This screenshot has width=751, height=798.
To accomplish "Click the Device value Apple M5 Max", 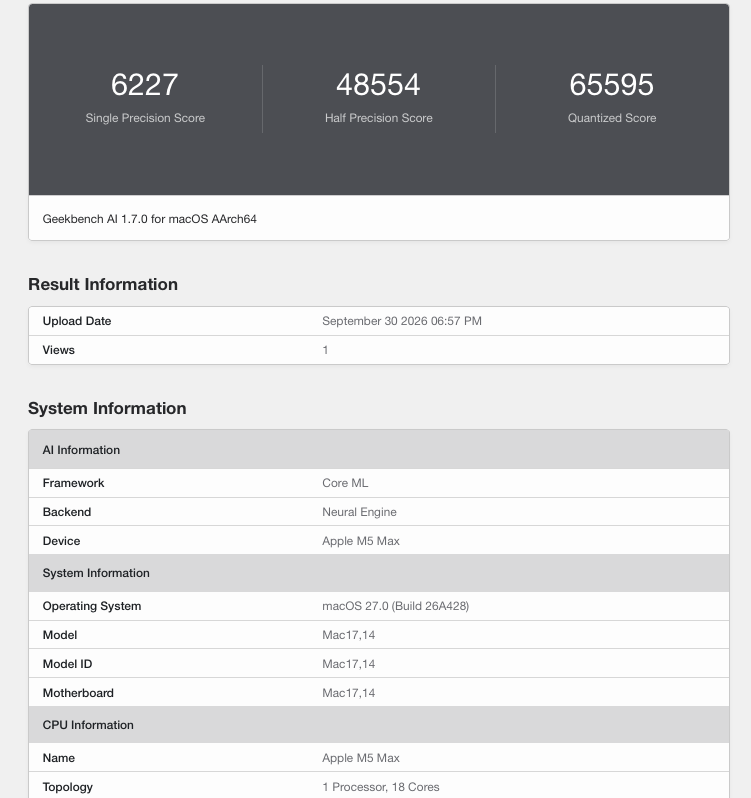I will 361,541.
